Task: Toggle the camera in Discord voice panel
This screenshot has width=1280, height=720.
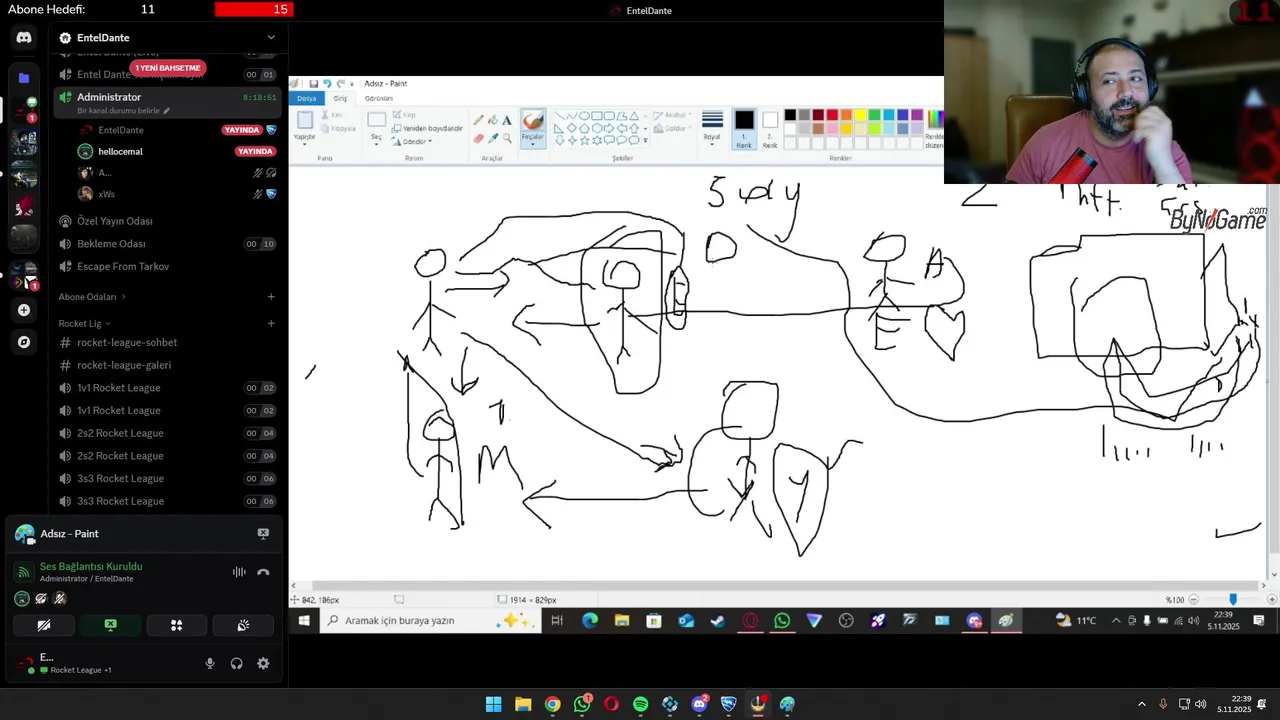Action: click(44, 625)
